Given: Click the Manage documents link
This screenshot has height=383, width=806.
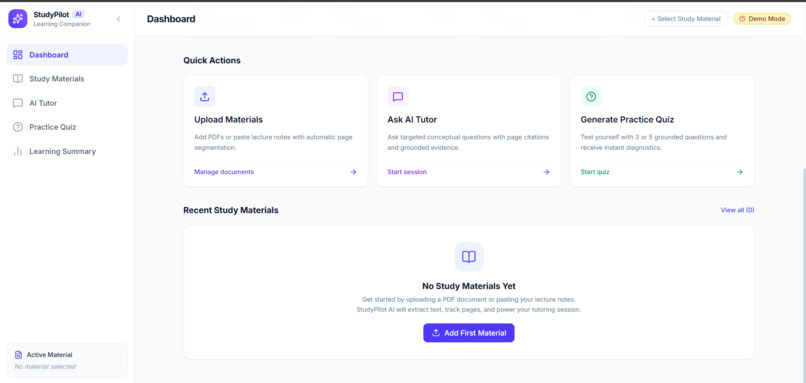Looking at the screenshot, I should [224, 172].
